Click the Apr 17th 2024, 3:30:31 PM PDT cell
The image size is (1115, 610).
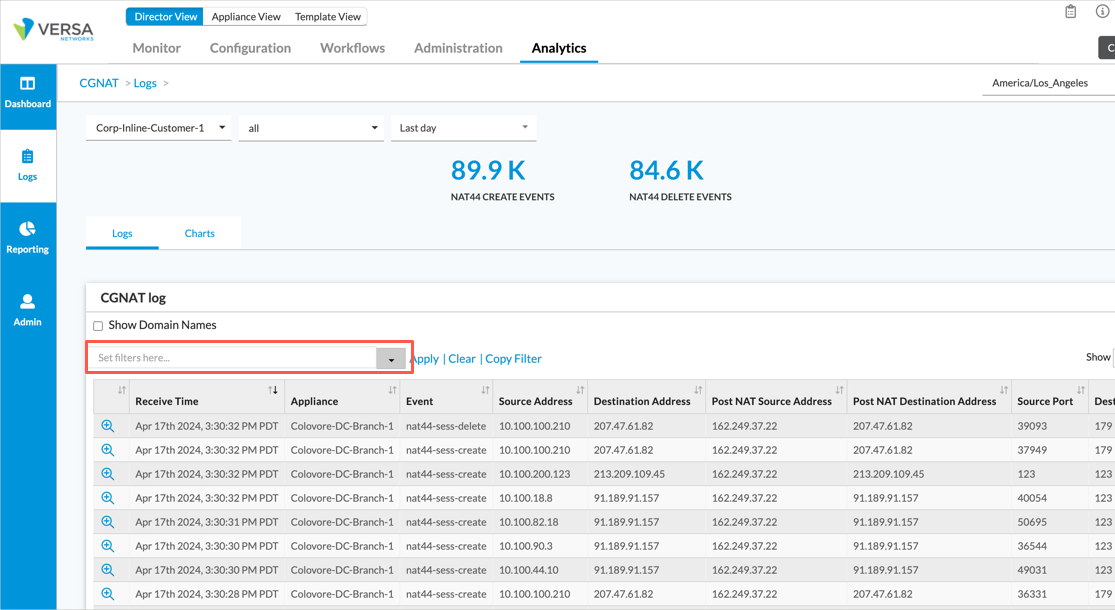pos(207,522)
